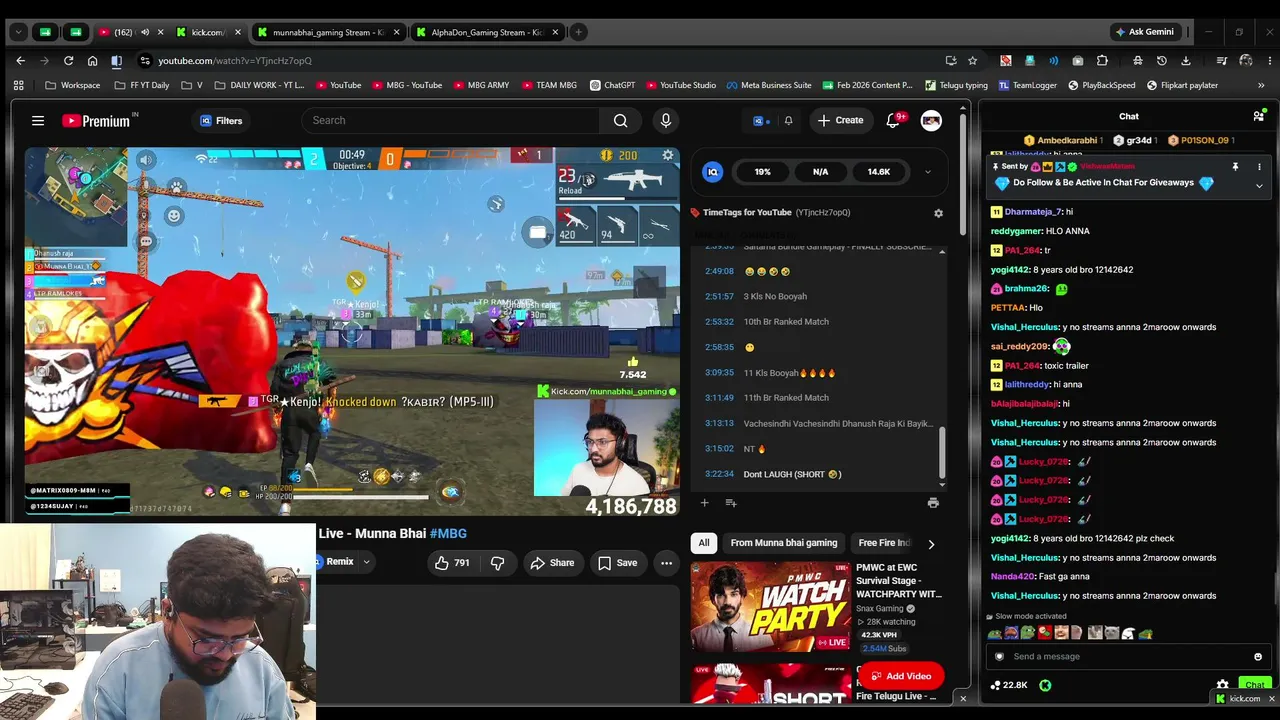Collapse the pinned chat message chevron
The image size is (1280, 720).
[1259, 186]
